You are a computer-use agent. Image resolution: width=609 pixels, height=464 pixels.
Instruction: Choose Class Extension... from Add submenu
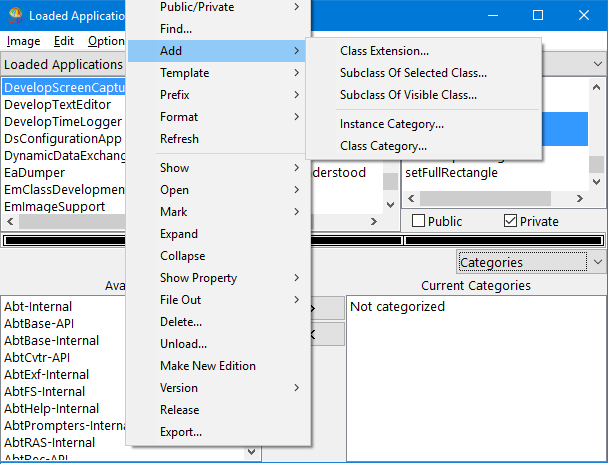[x=384, y=51]
